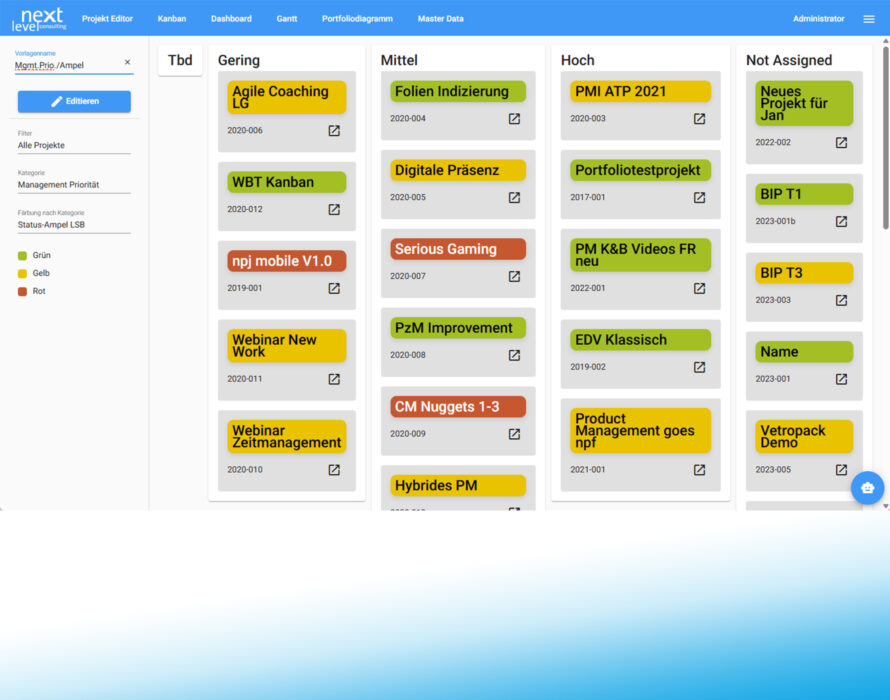
Task: Open the Administrator user menu
Action: (x=818, y=19)
